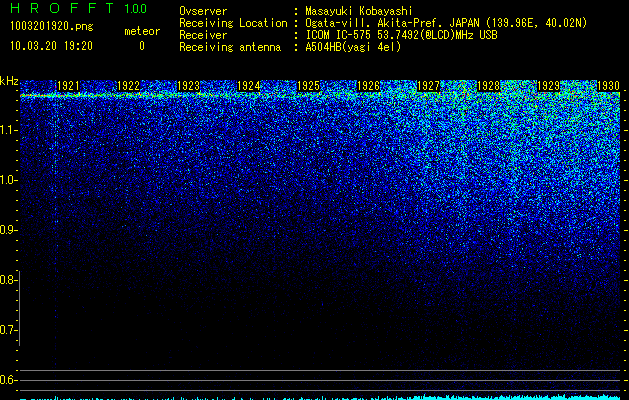This screenshot has height=400, width=629.
Task: Click the 0.9 frequency axis label
Action: 8,230
